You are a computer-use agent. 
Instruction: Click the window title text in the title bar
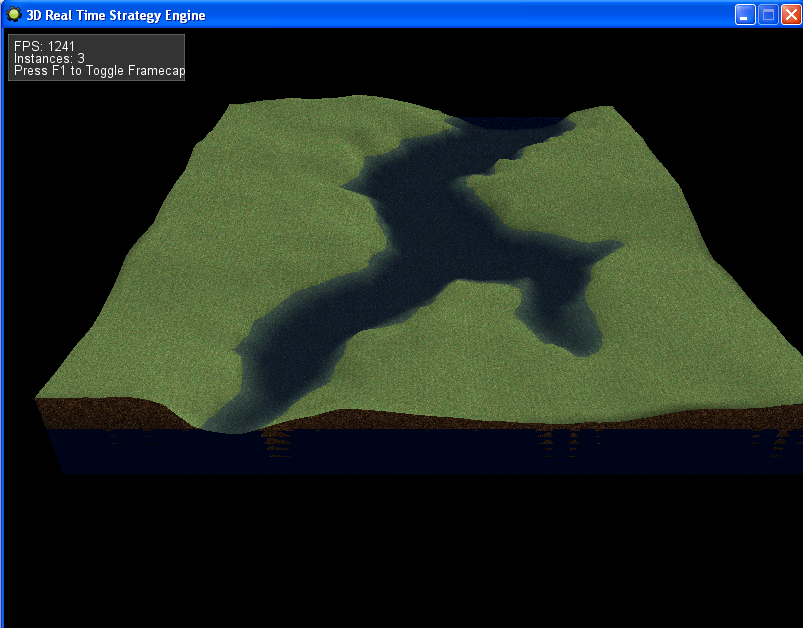click(116, 15)
